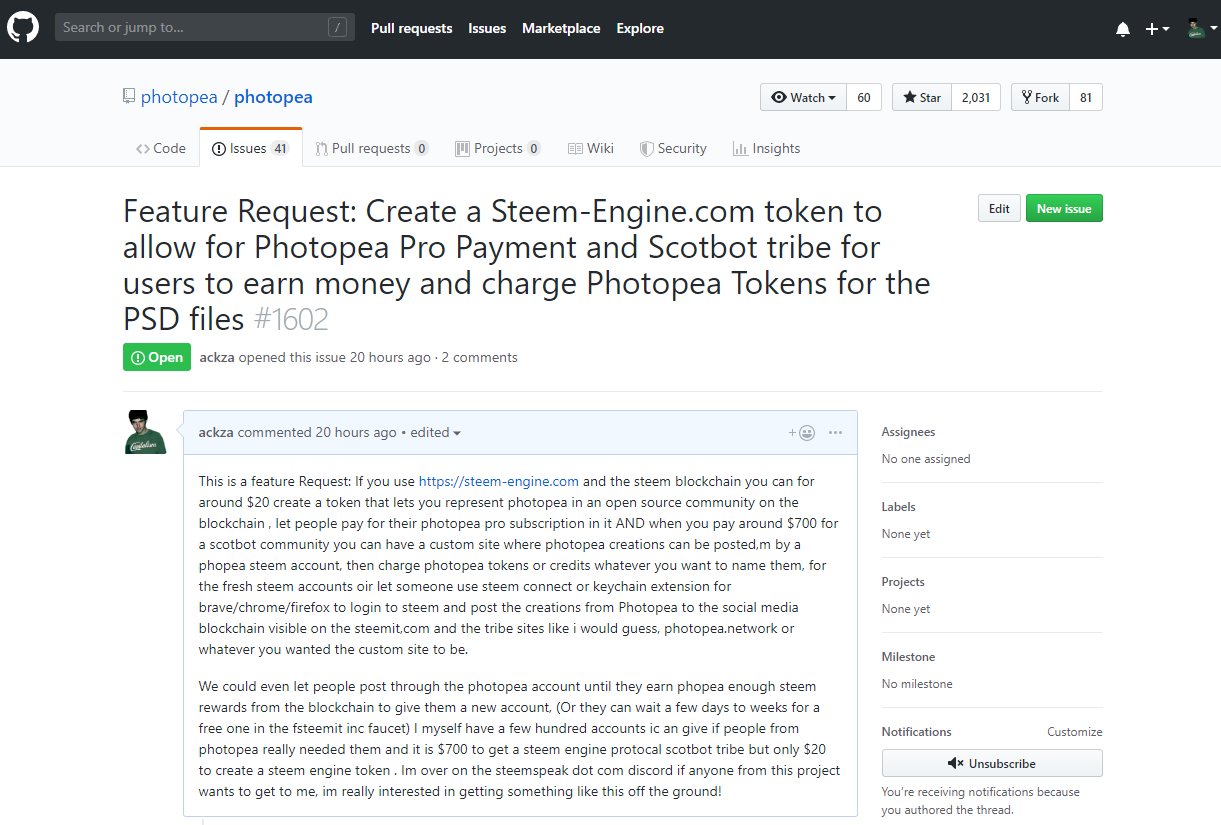Add a reaction with the smiley icon

coord(802,433)
